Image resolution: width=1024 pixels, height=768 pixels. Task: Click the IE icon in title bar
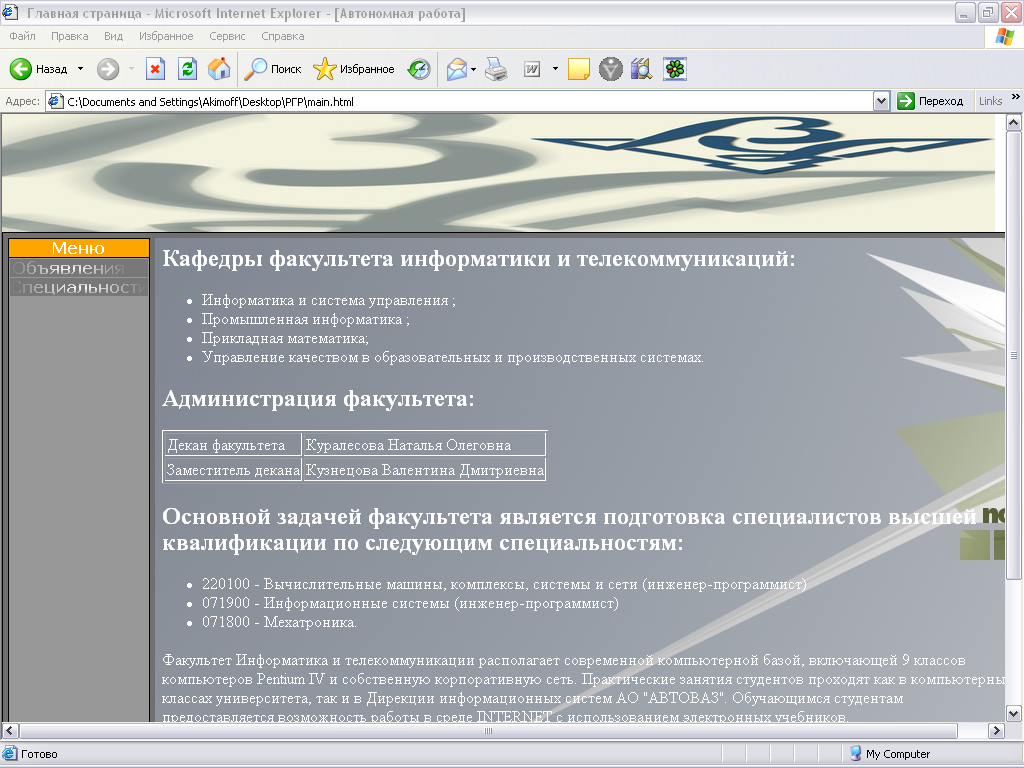coord(10,12)
